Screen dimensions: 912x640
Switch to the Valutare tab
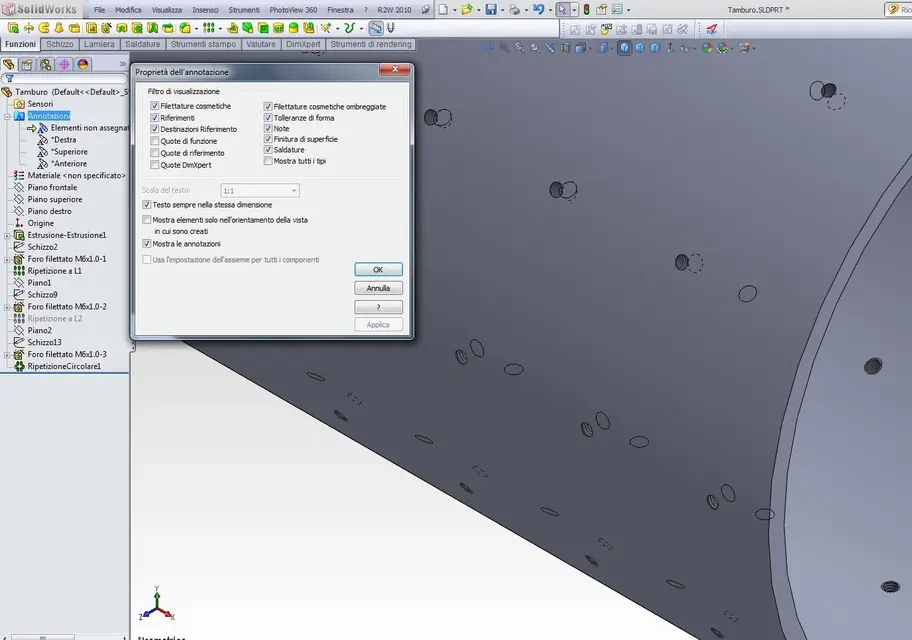[x=261, y=44]
